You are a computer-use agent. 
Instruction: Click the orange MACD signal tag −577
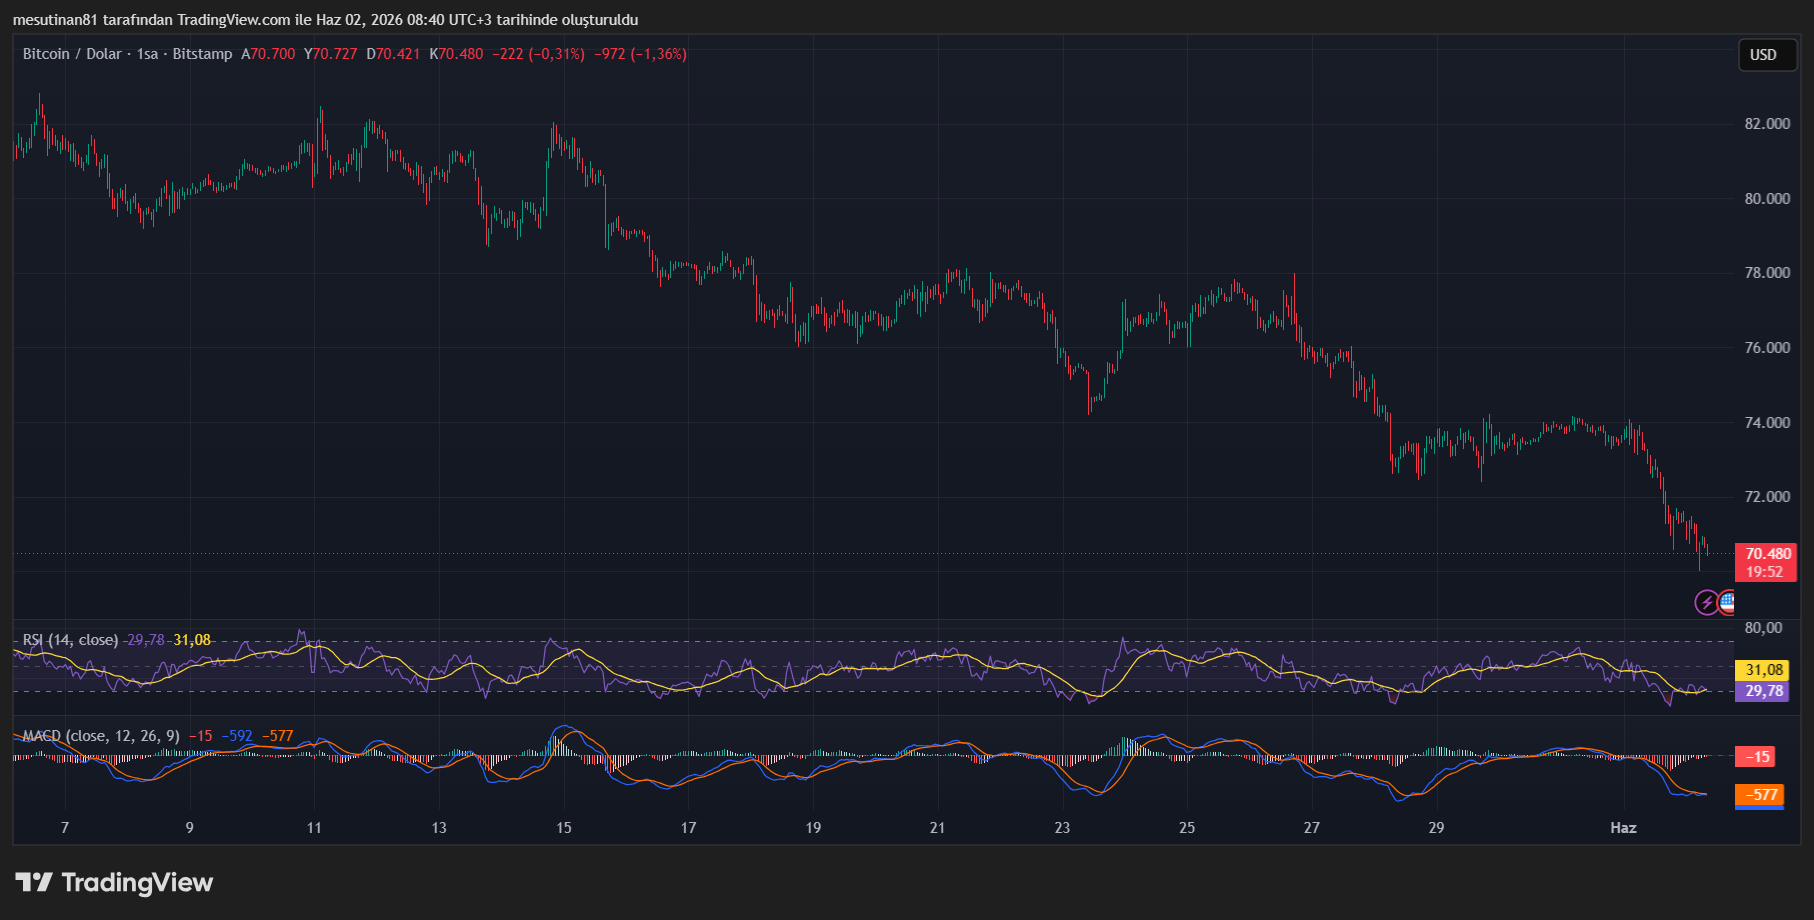(1761, 795)
